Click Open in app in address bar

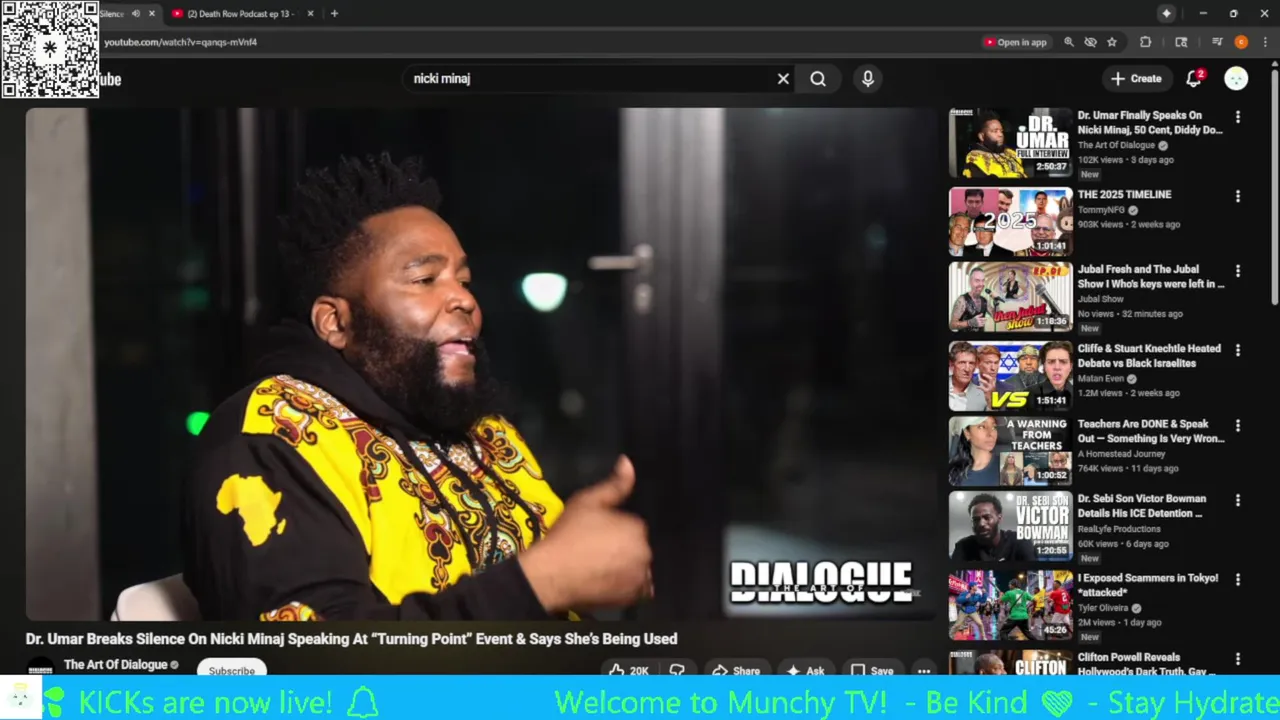(1016, 42)
